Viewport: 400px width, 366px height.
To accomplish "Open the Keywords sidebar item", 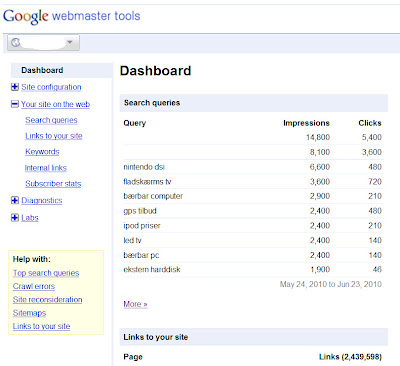I will tap(42, 152).
